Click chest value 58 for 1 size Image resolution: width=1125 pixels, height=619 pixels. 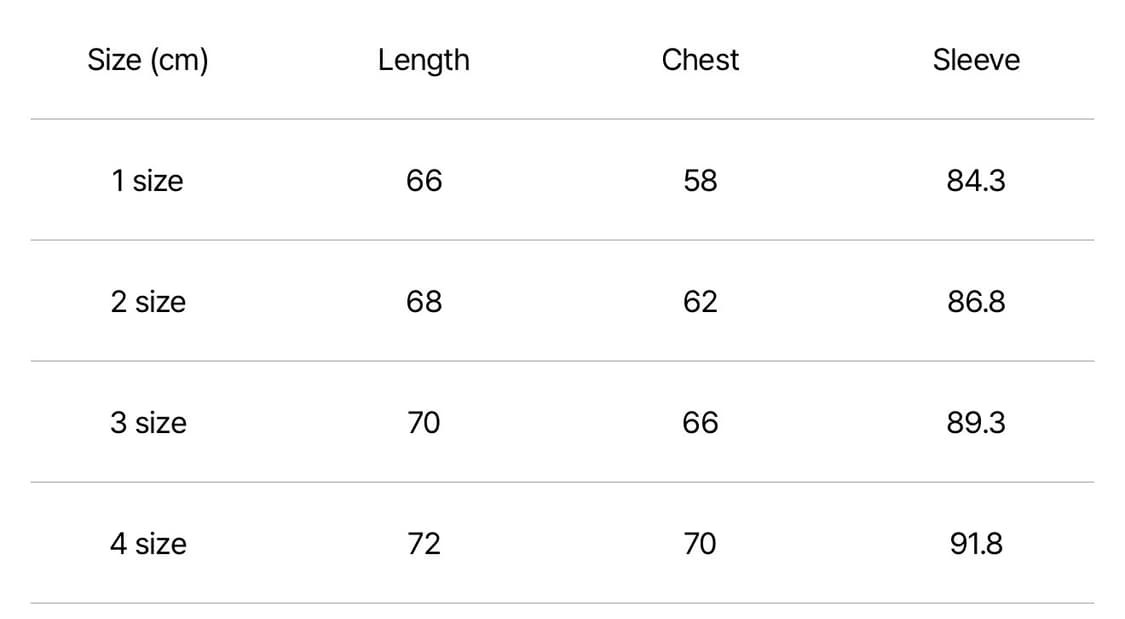click(x=700, y=181)
